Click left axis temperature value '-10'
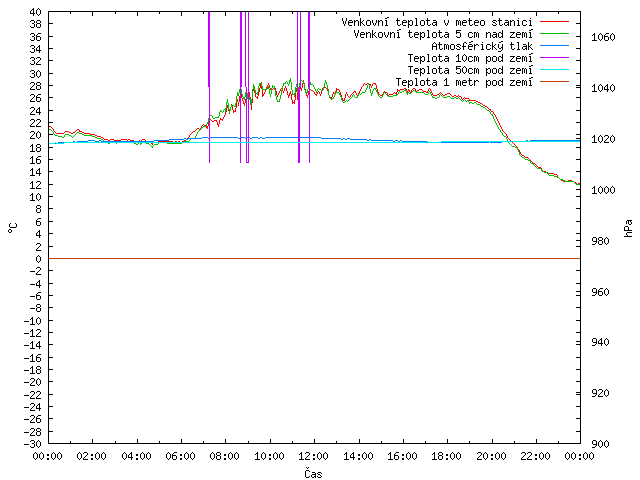The image size is (640, 480). (33, 321)
